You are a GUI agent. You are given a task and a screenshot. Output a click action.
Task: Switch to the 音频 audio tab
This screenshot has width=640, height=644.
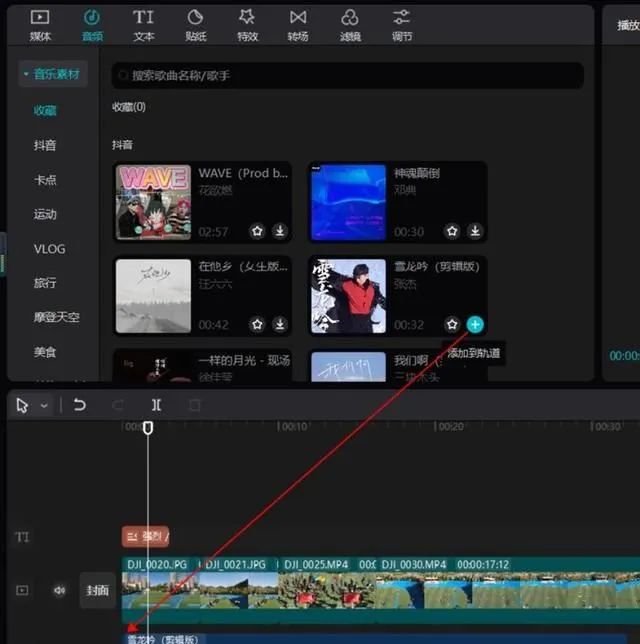(92, 25)
